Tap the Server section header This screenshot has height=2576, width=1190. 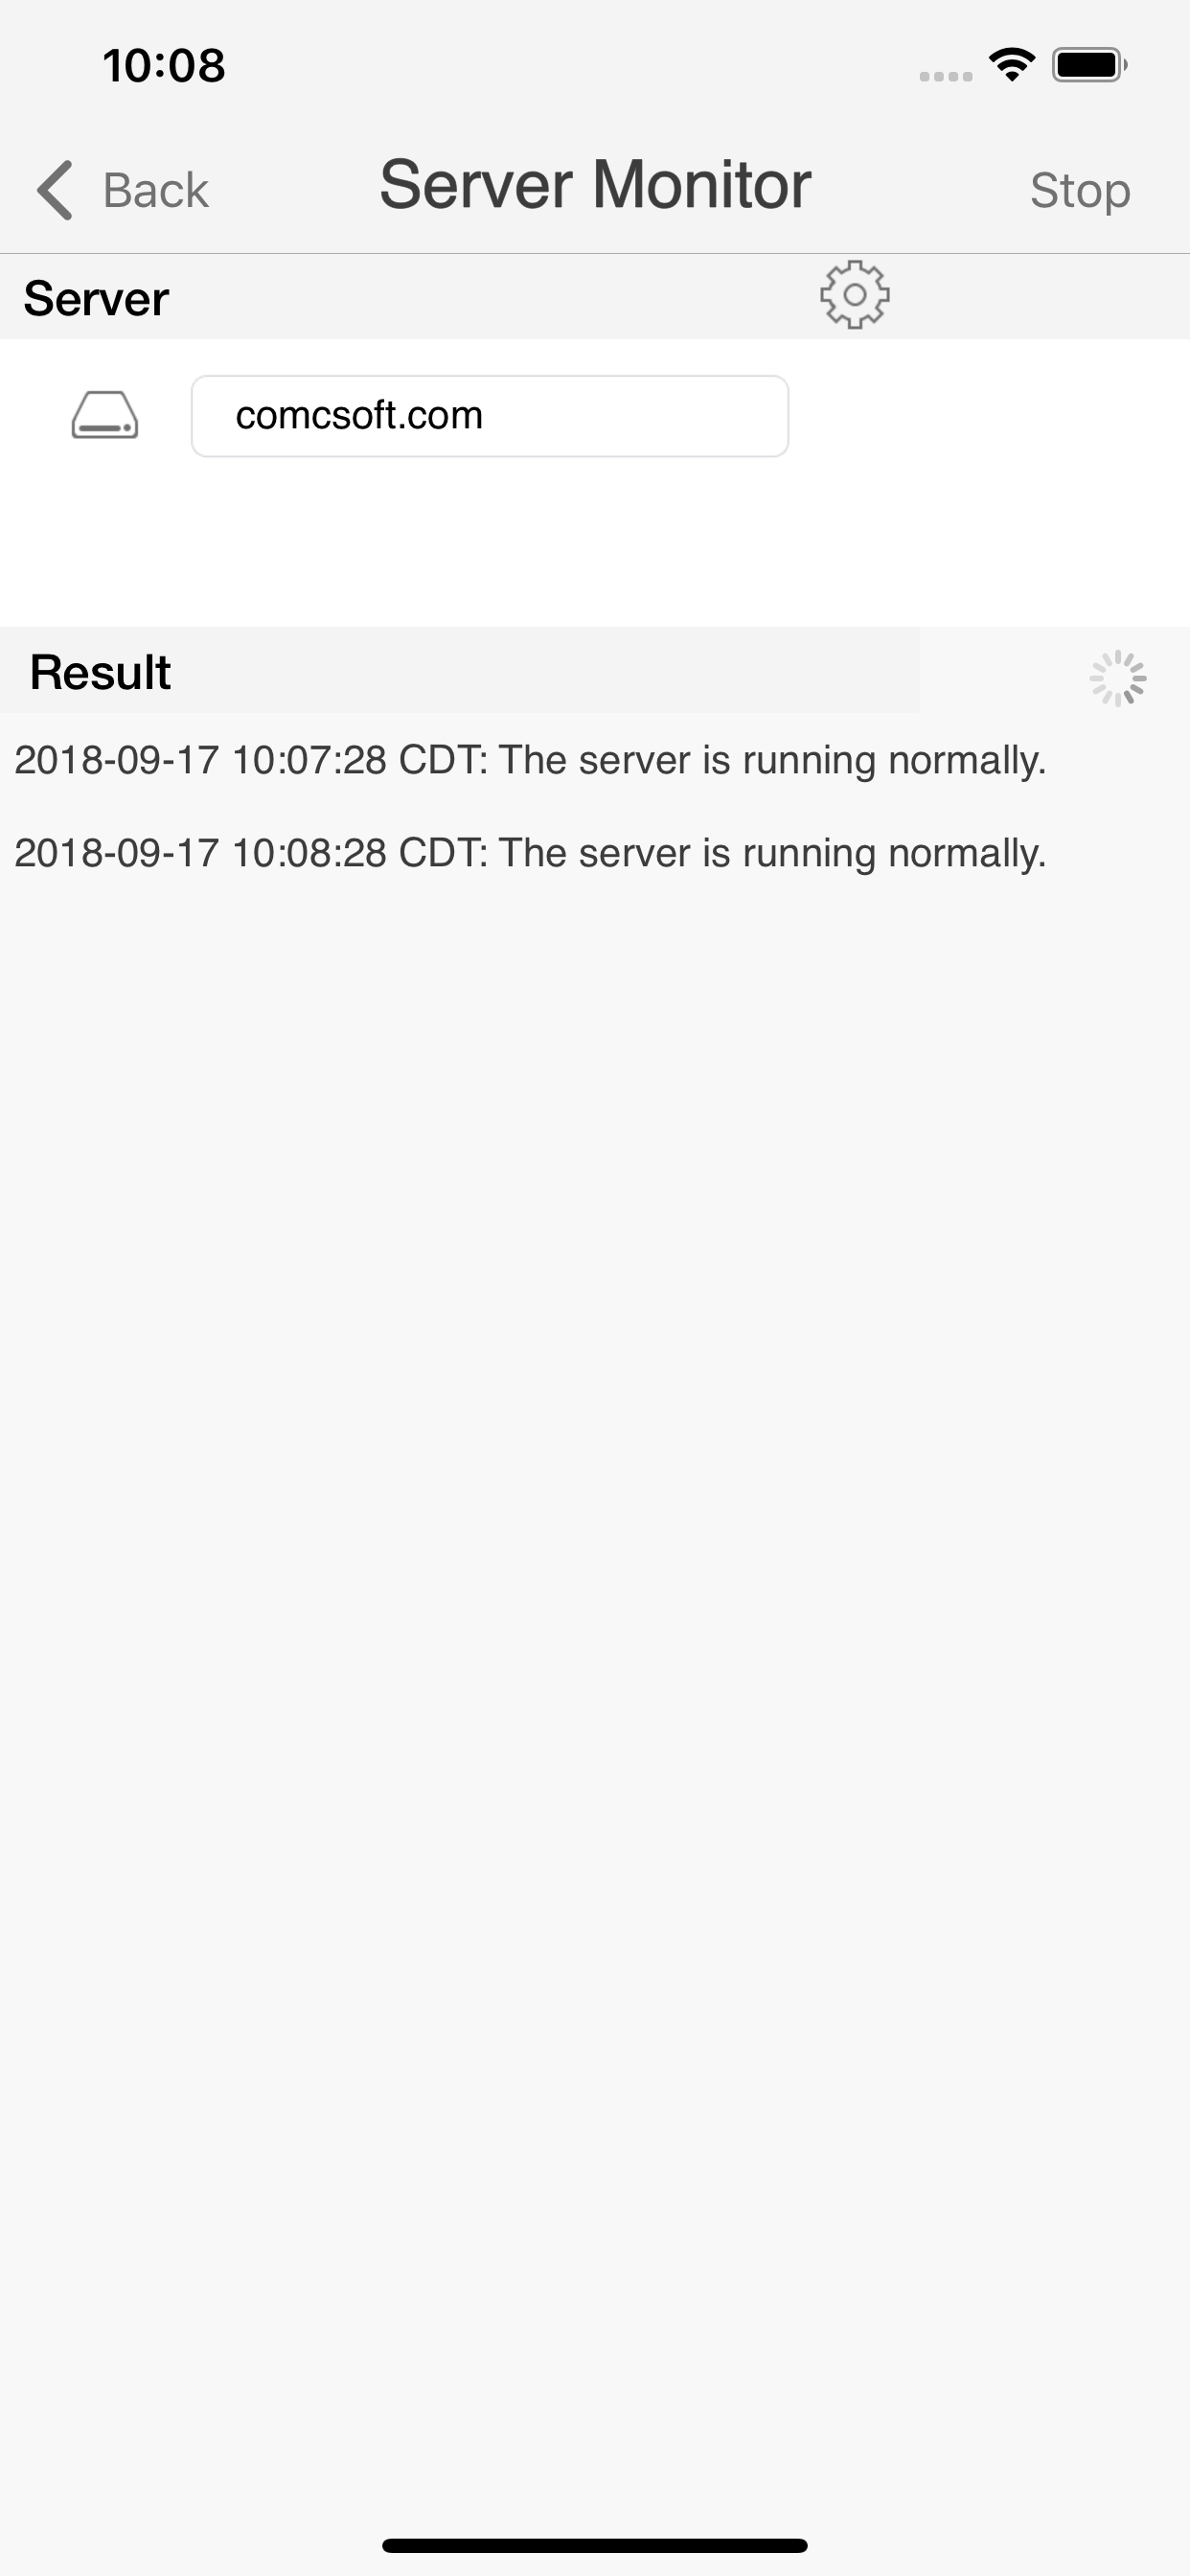pyautogui.click(x=96, y=298)
